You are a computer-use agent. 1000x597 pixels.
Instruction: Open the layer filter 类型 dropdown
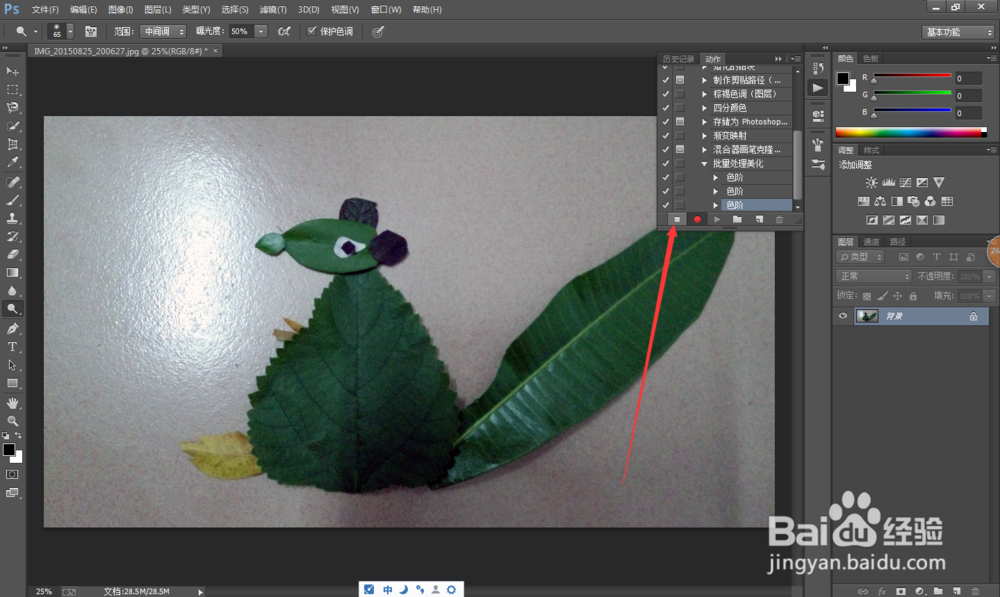[860, 257]
